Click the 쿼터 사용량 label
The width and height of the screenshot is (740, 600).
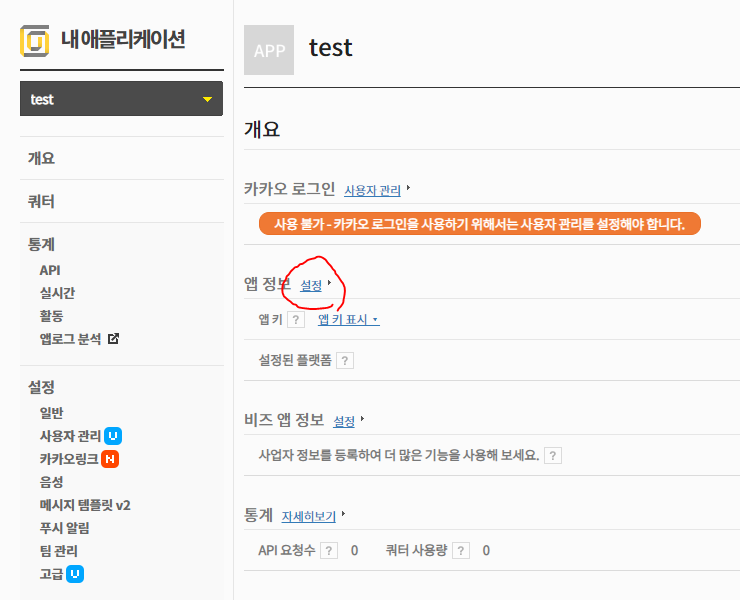tap(416, 550)
